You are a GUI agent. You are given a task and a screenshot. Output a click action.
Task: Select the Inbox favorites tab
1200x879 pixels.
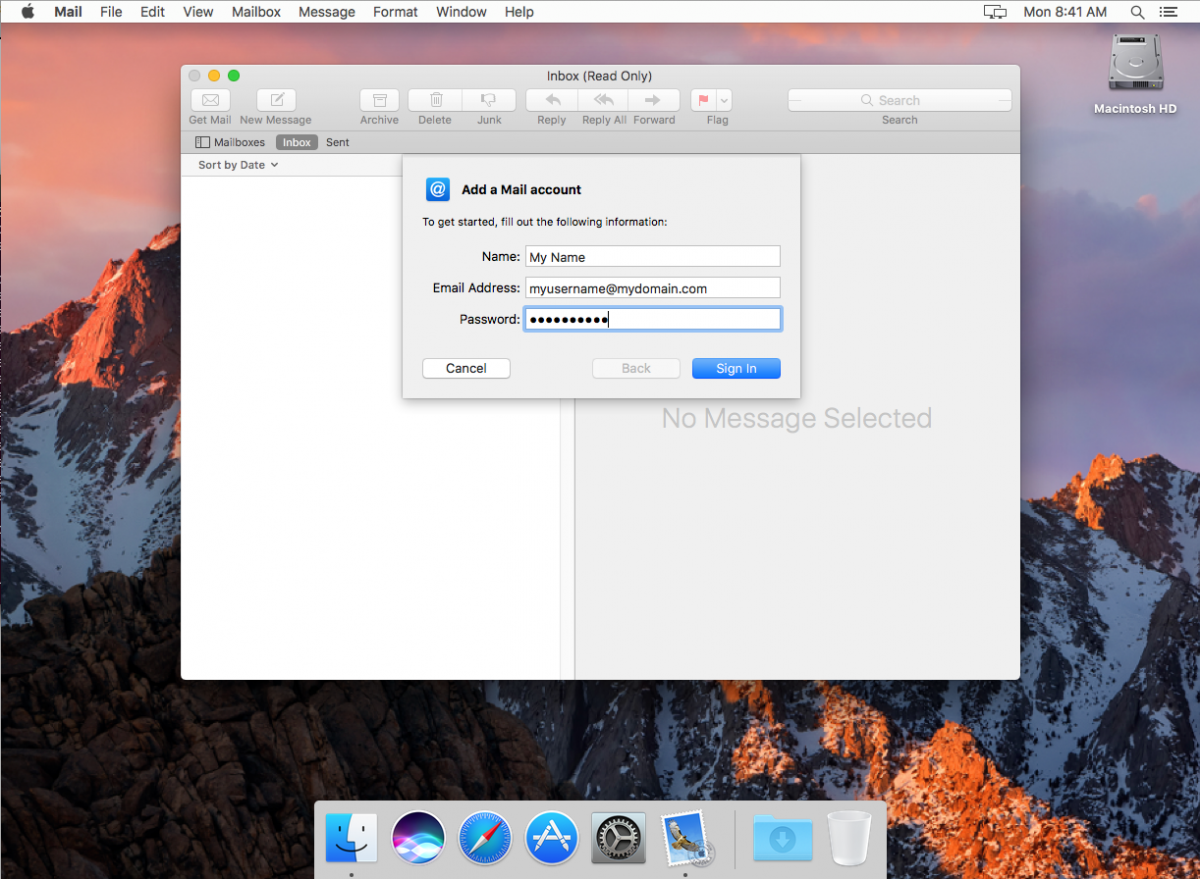point(297,142)
